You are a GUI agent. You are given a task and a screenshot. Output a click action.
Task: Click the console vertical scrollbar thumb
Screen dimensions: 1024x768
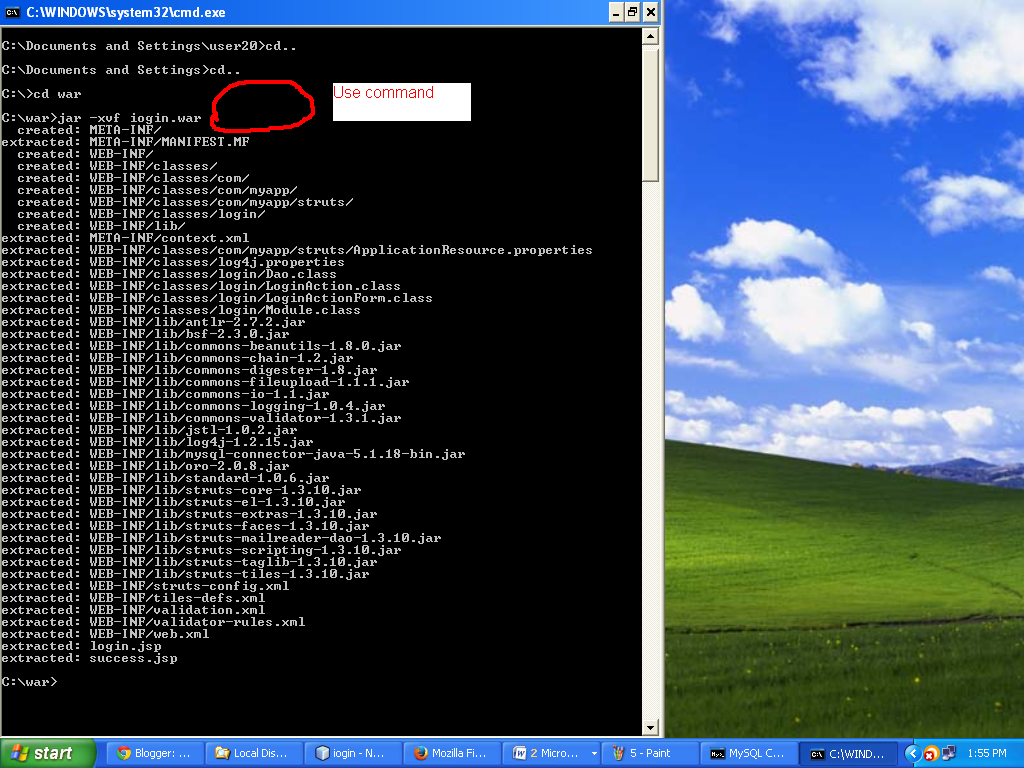click(x=650, y=114)
